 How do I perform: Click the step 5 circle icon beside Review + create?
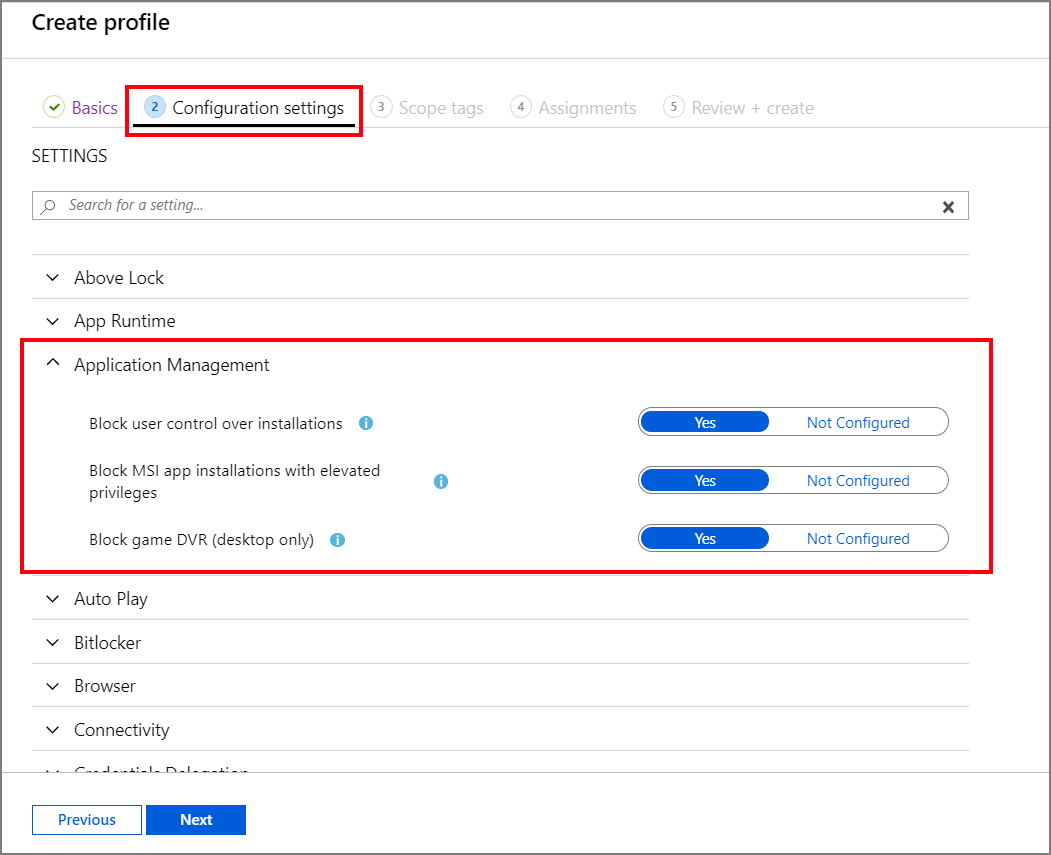tap(671, 106)
